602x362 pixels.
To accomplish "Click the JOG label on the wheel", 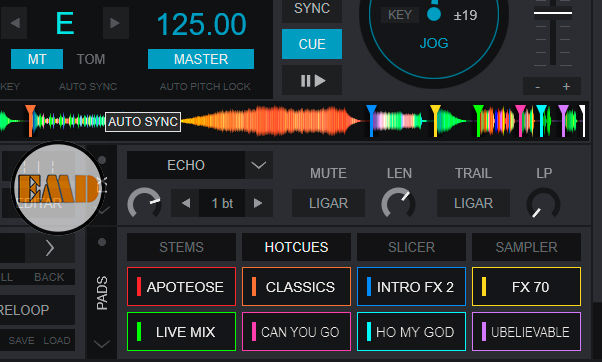I will click(x=434, y=43).
